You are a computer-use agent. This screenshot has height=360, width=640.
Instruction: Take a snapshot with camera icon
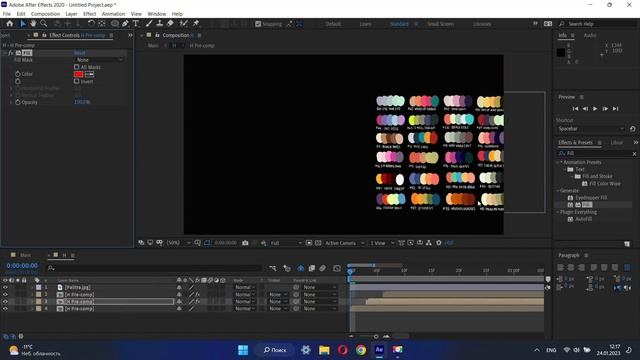point(245,243)
